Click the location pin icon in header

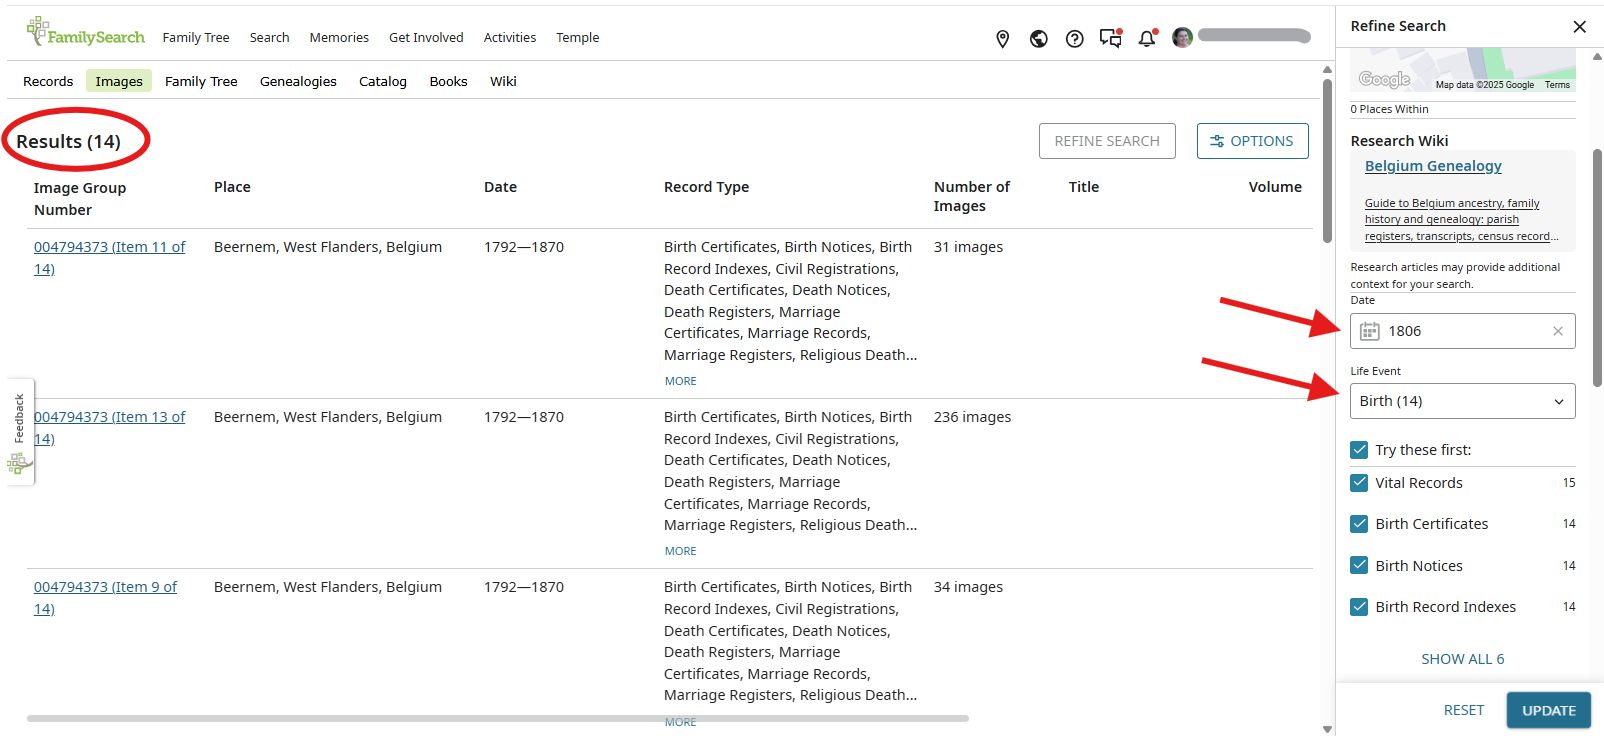[1003, 38]
